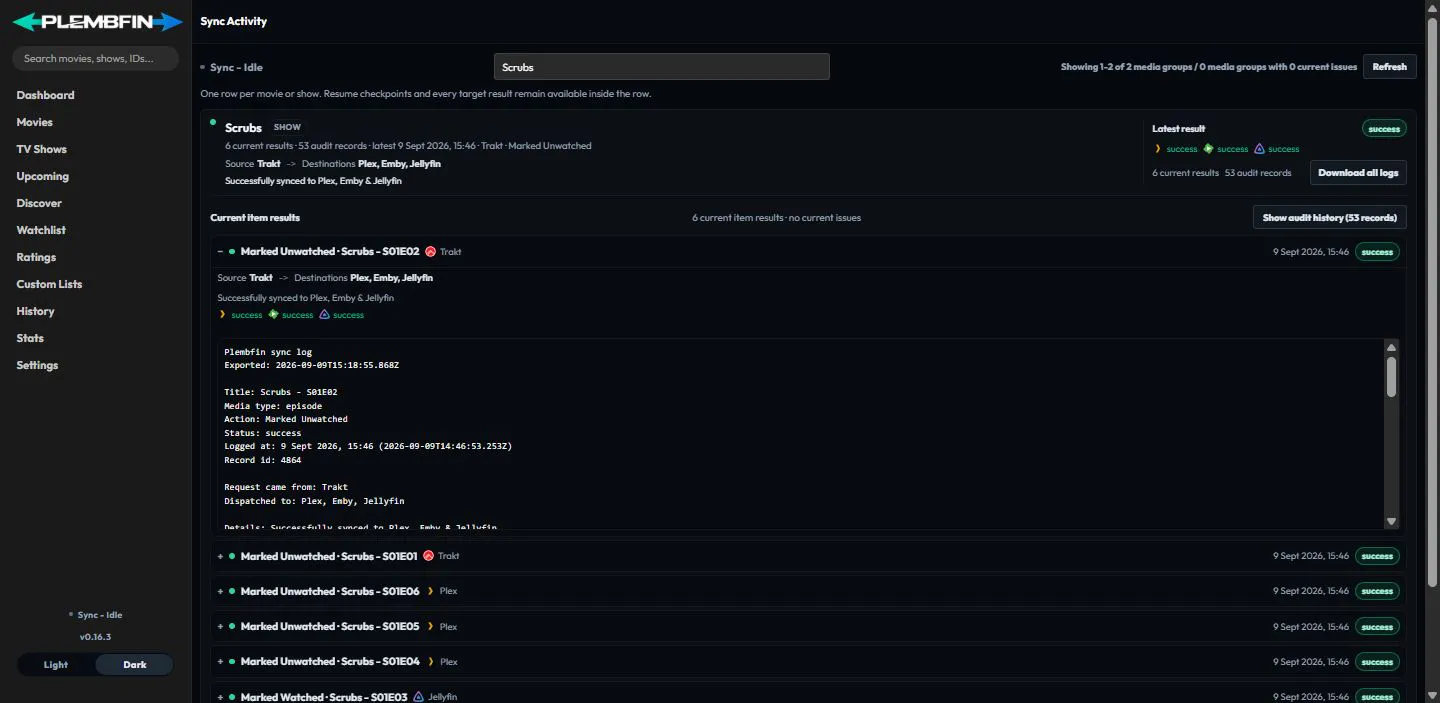The width and height of the screenshot is (1440, 703).
Task: Click the Current item results heading
Action: pyautogui.click(x=255, y=217)
